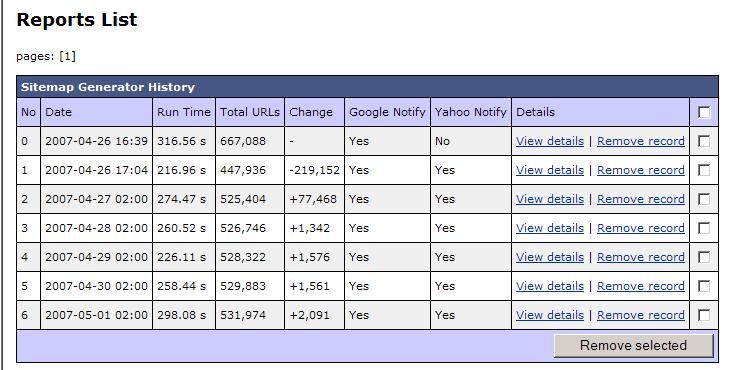This screenshot has width=729, height=370.
Task: Tick the checkbox for 2007-05-01 record
Action: tap(704, 315)
